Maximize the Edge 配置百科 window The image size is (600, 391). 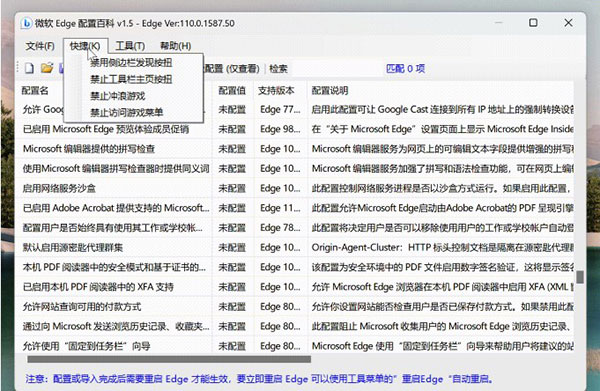click(533, 23)
